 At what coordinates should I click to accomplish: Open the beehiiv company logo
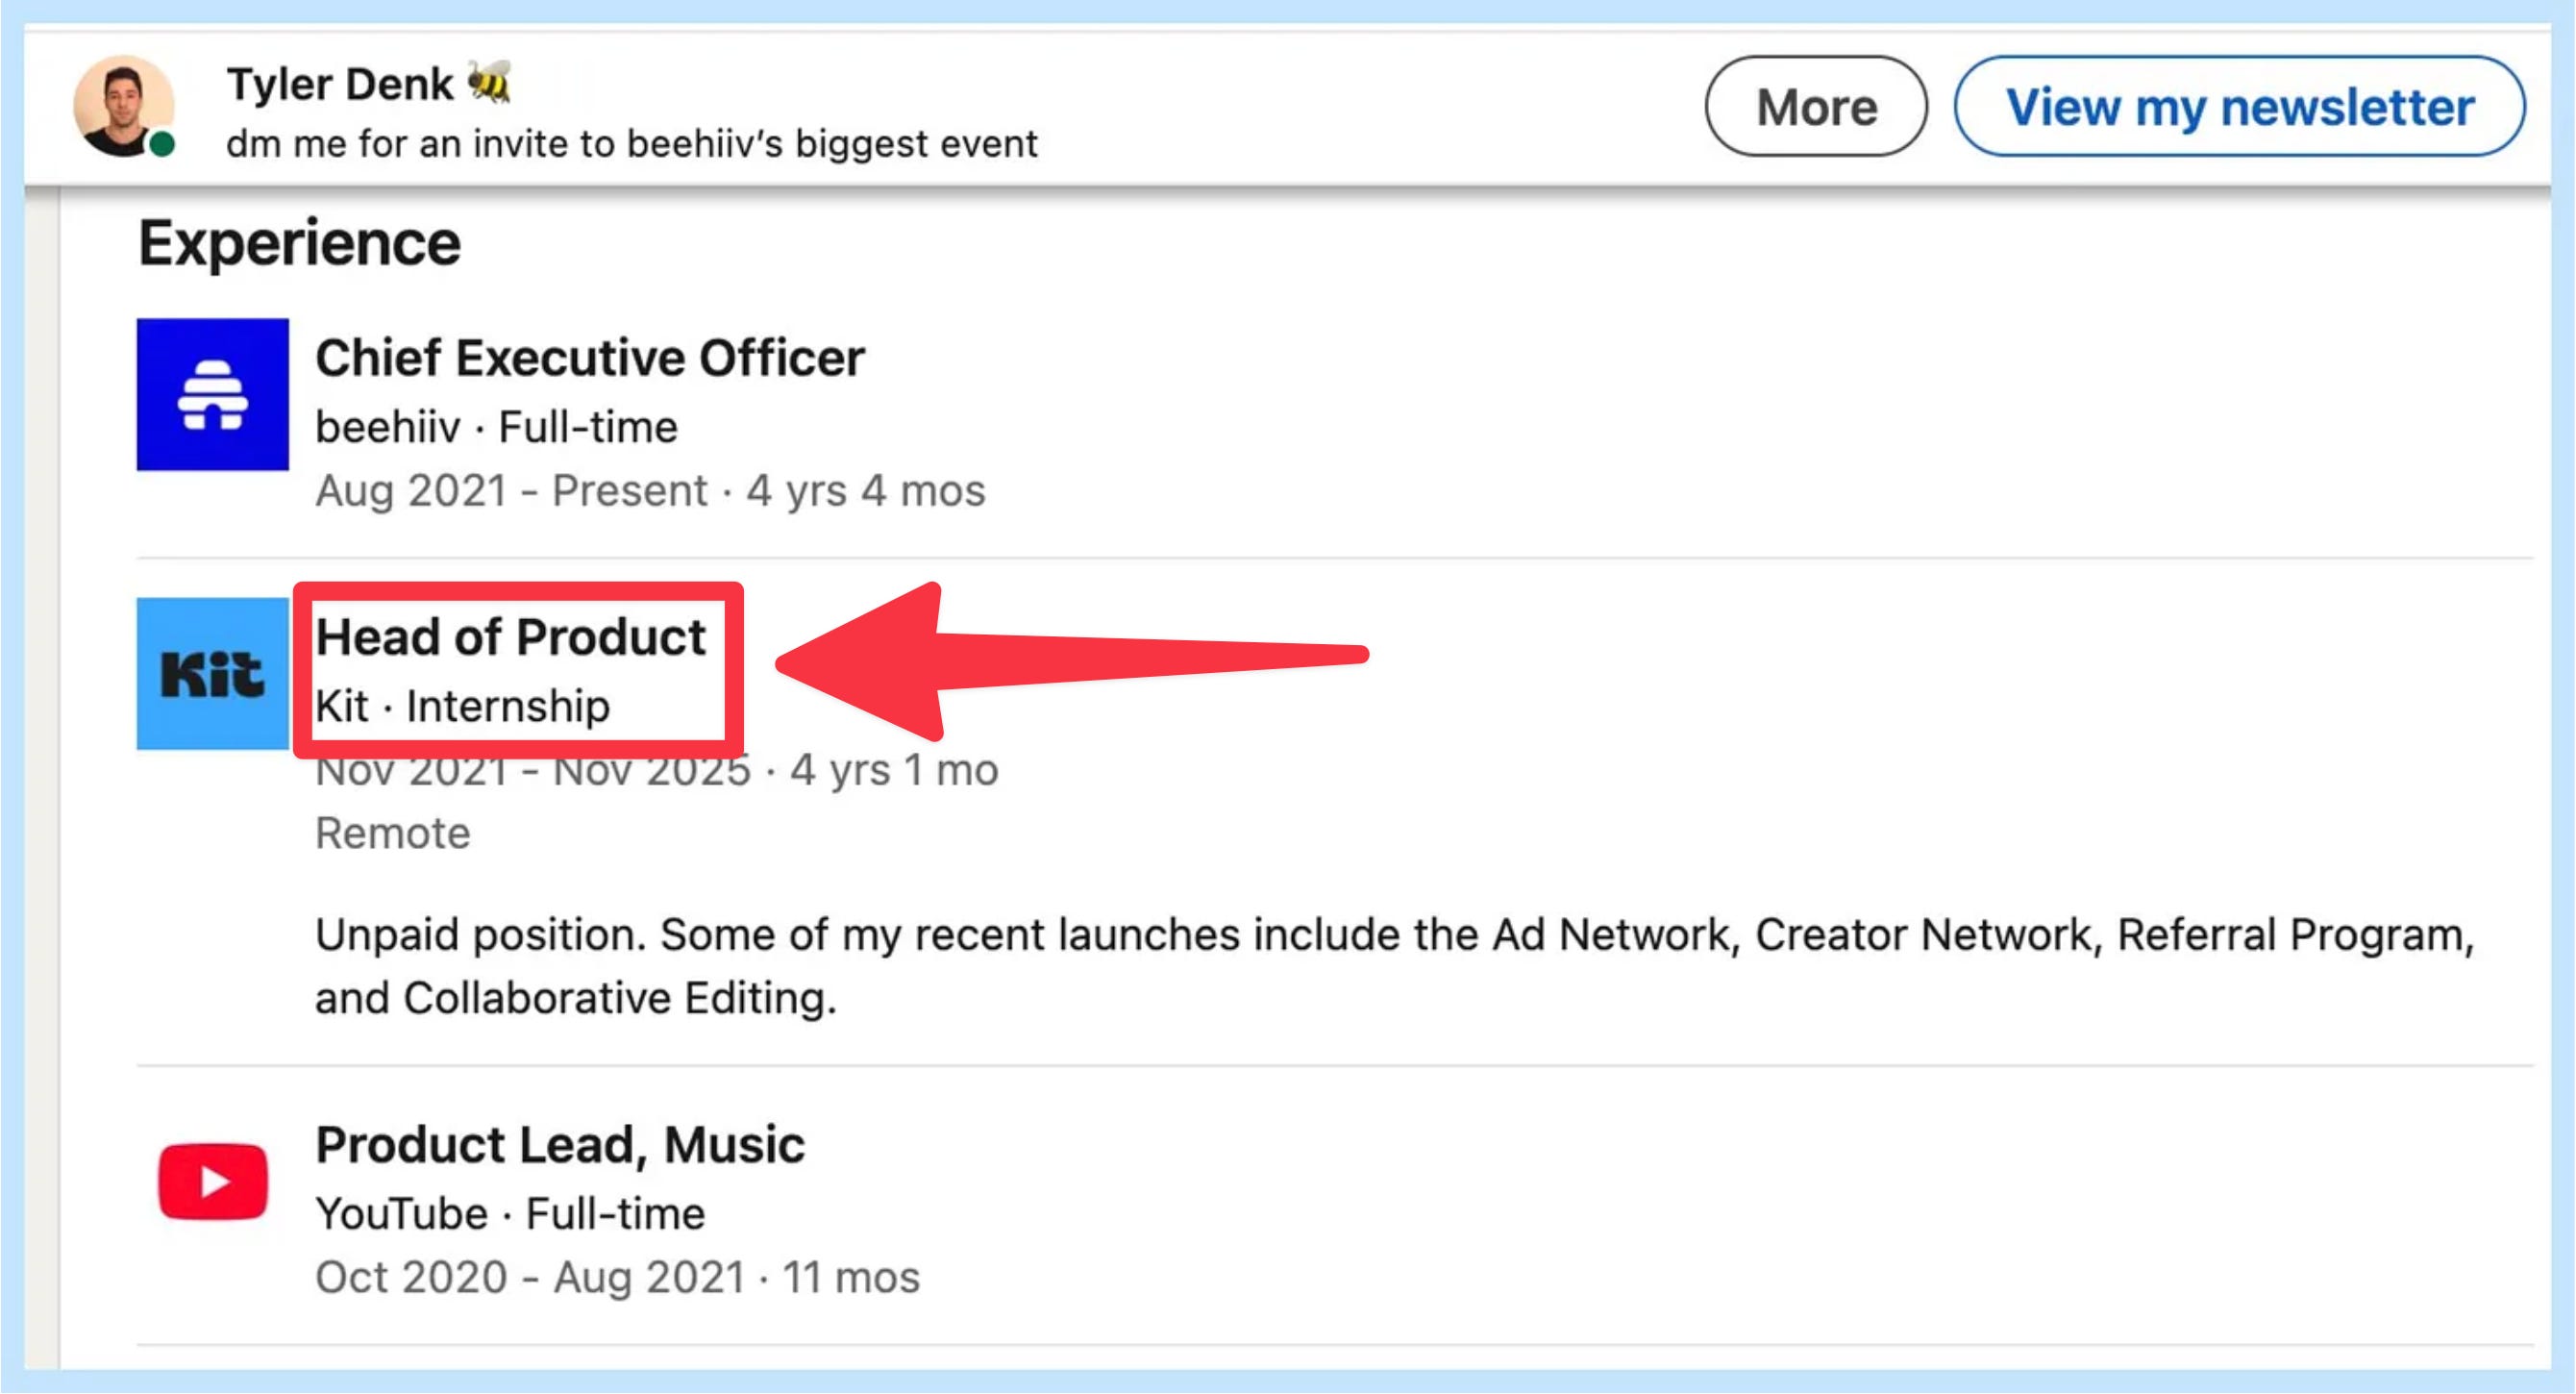(x=212, y=394)
